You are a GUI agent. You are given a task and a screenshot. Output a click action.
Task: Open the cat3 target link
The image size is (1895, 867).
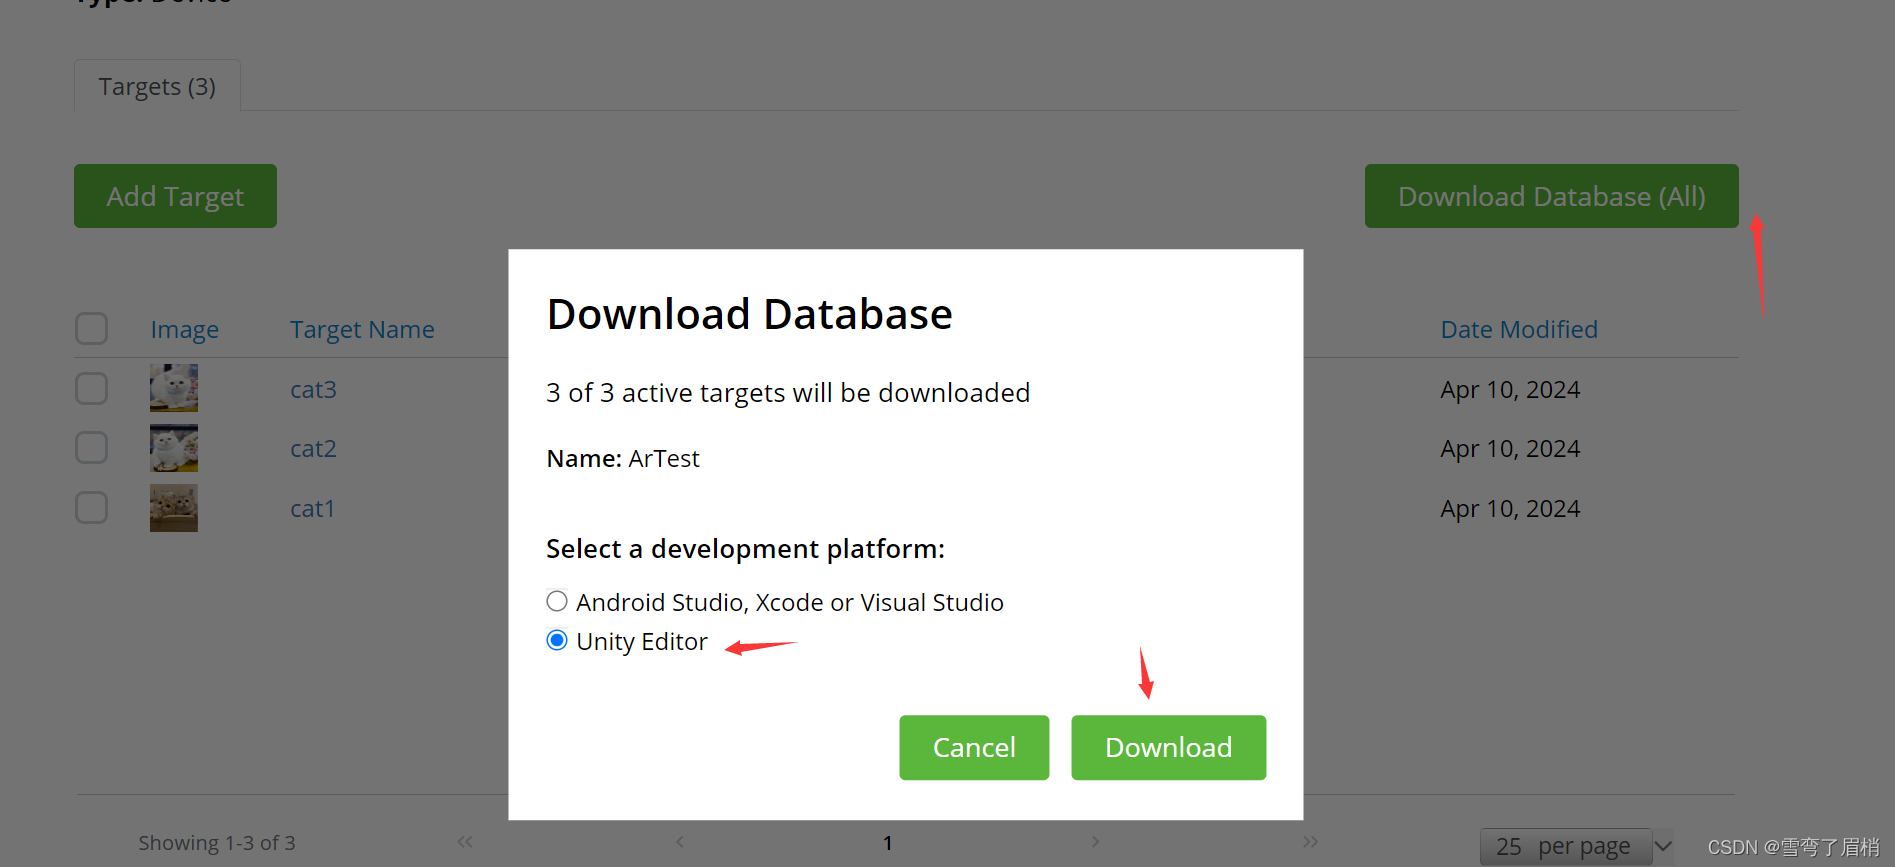[x=313, y=389]
